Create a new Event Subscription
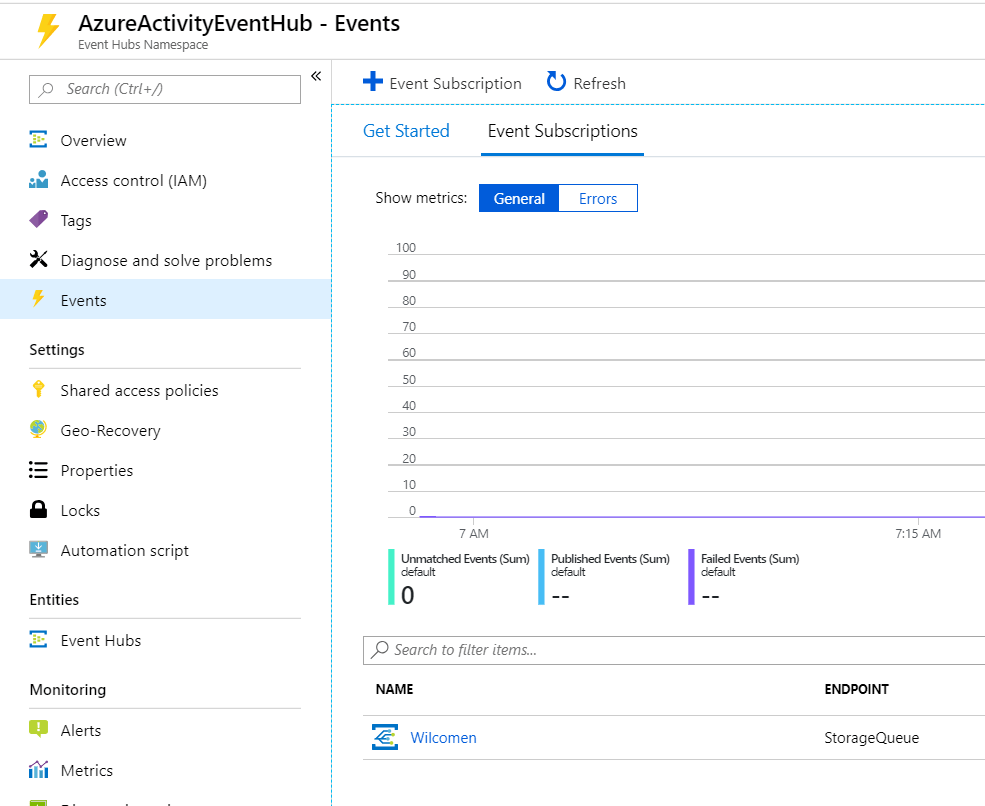 pyautogui.click(x=443, y=83)
